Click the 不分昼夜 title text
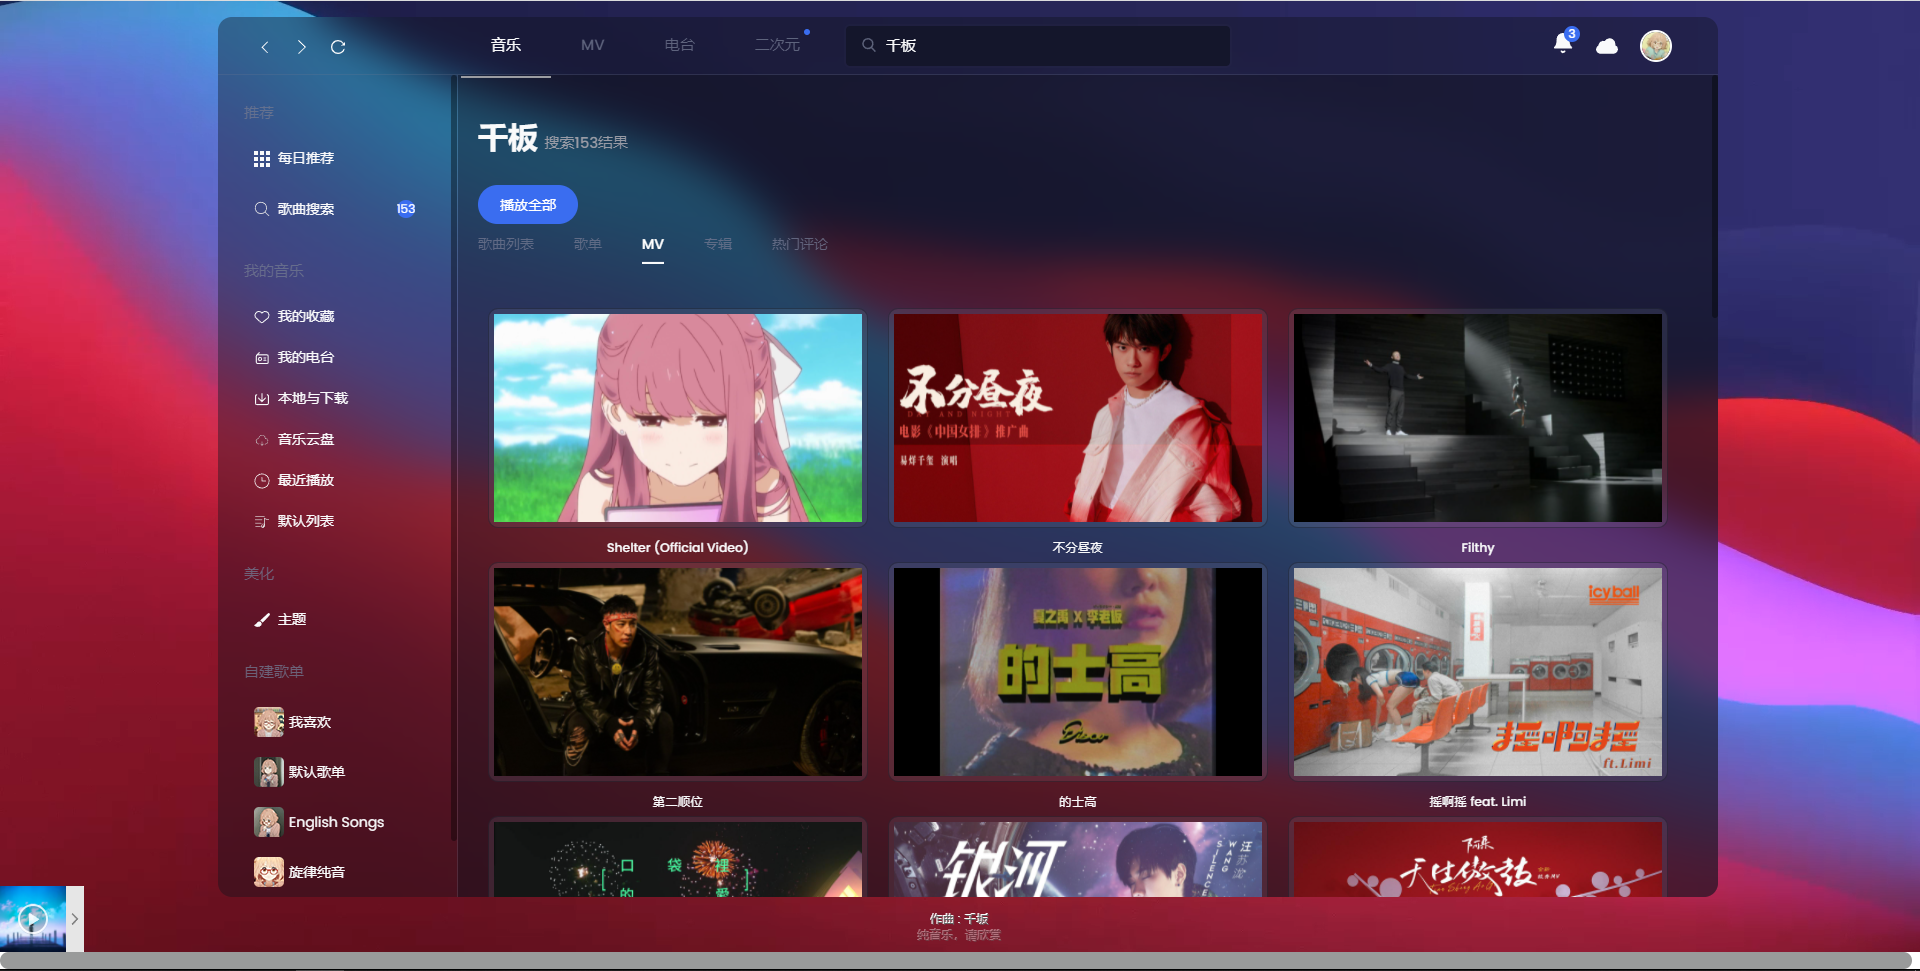 point(1078,548)
